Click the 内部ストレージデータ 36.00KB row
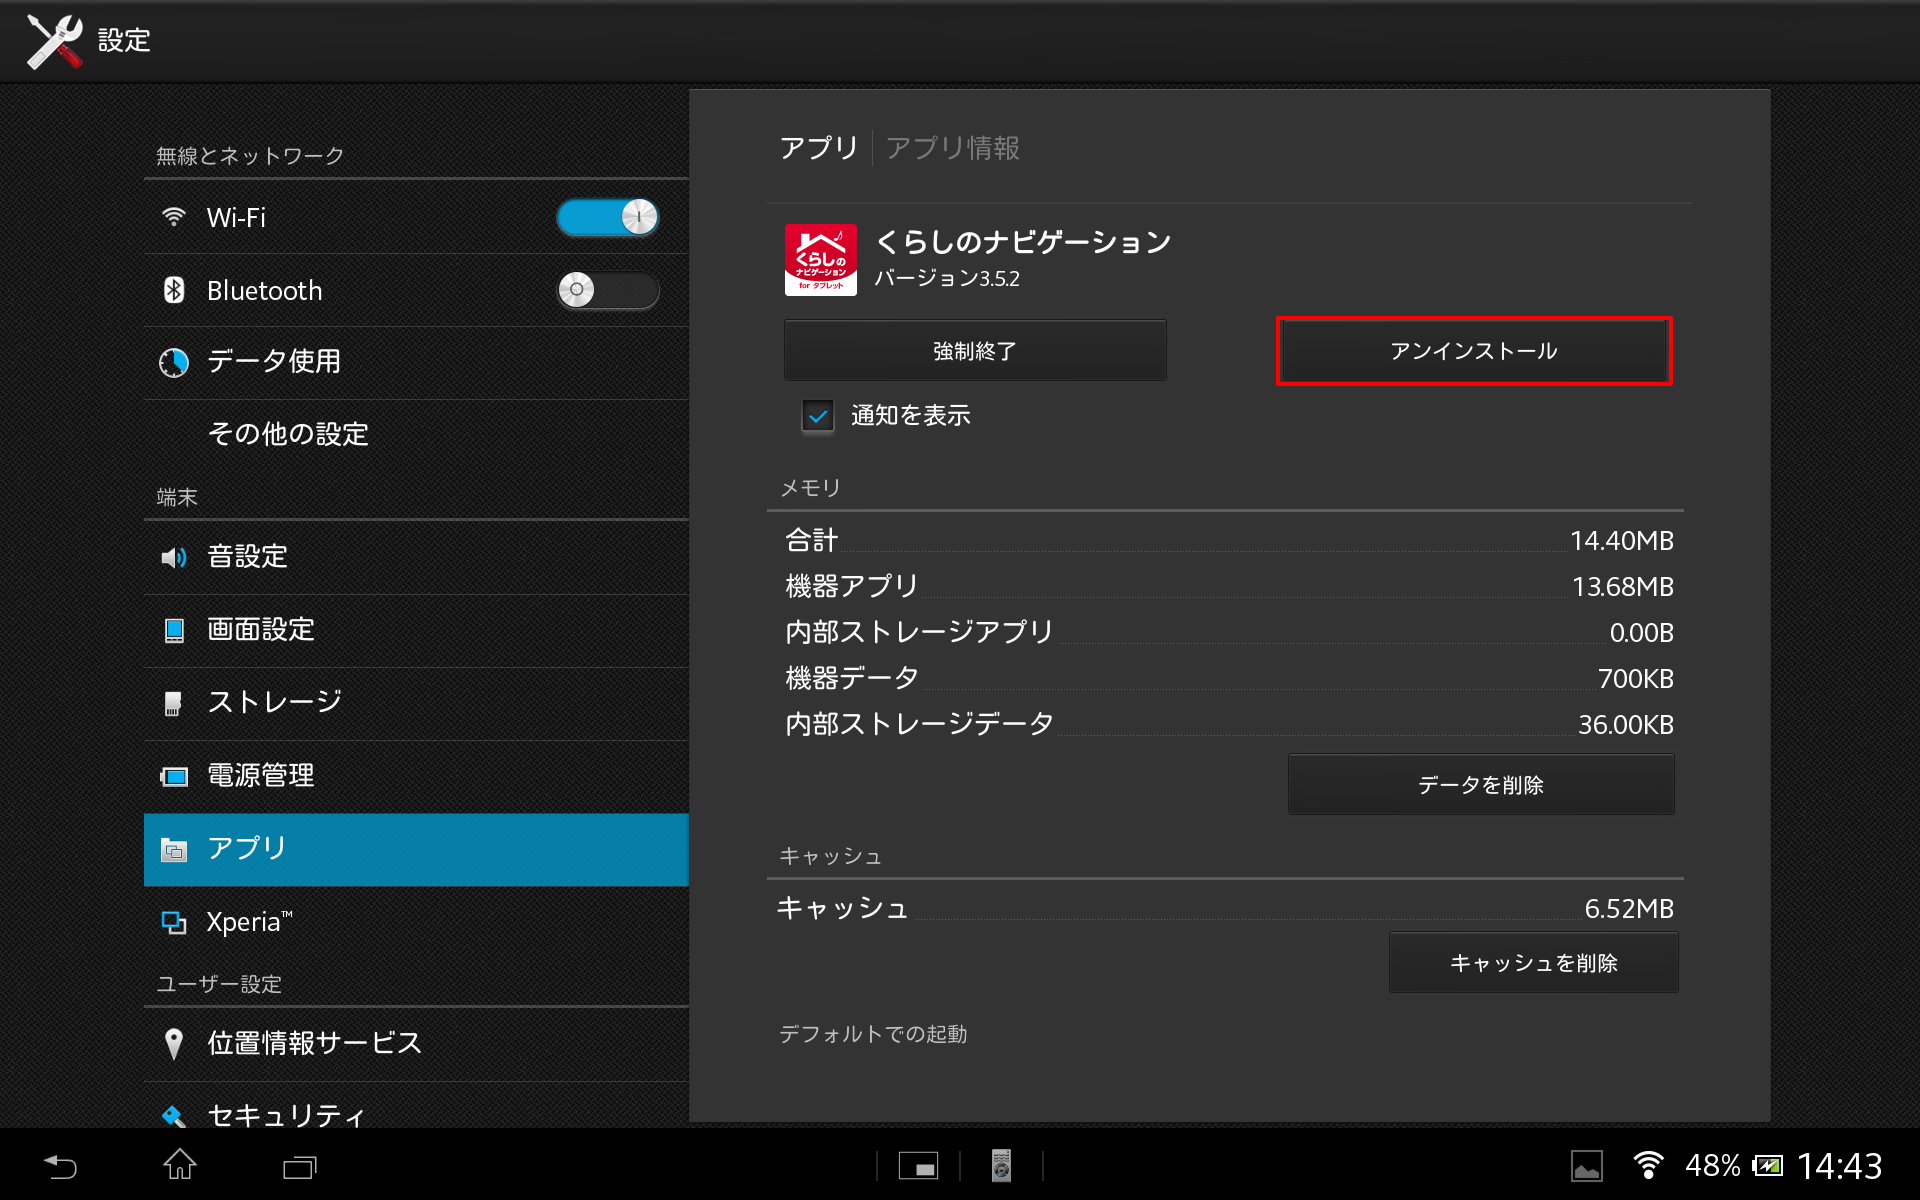The image size is (1920, 1200). click(x=1229, y=725)
